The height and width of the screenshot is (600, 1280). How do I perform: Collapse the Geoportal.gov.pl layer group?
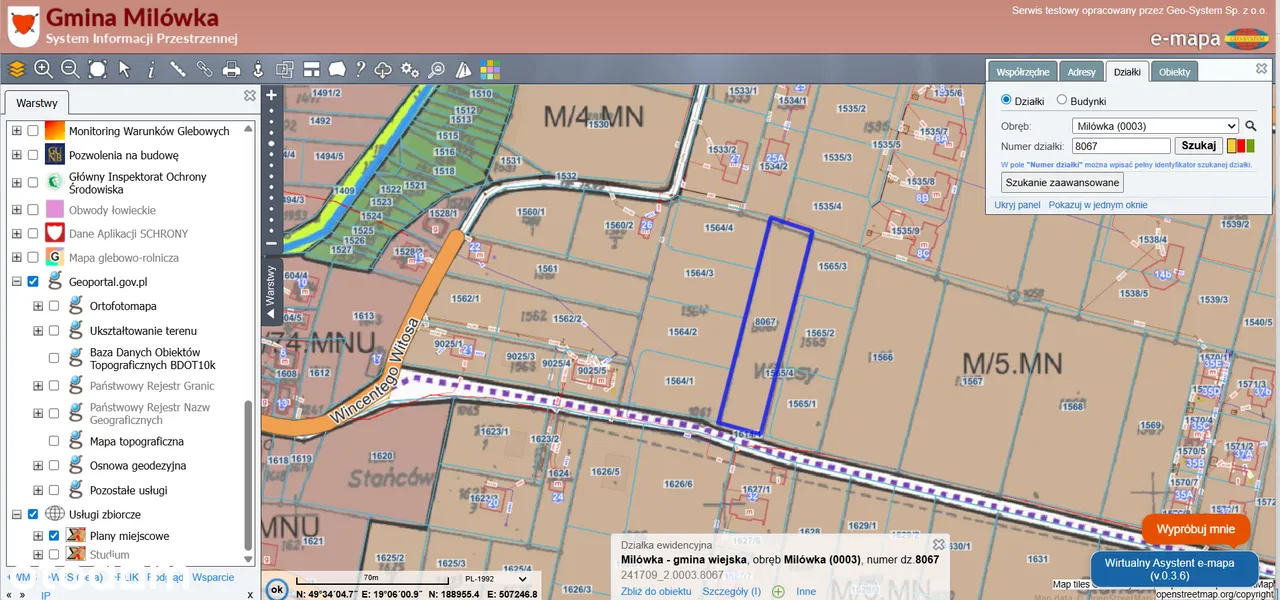(17, 282)
